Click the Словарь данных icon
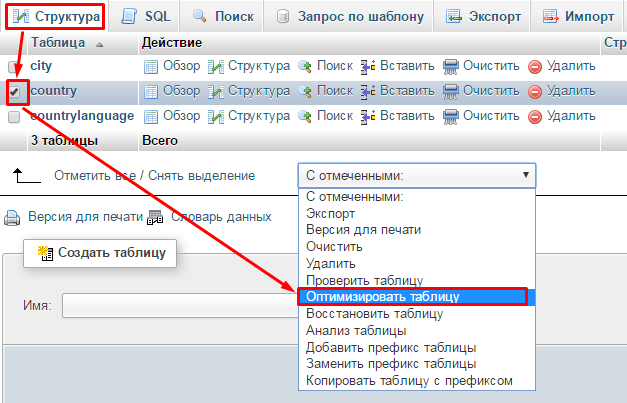 [x=155, y=218]
